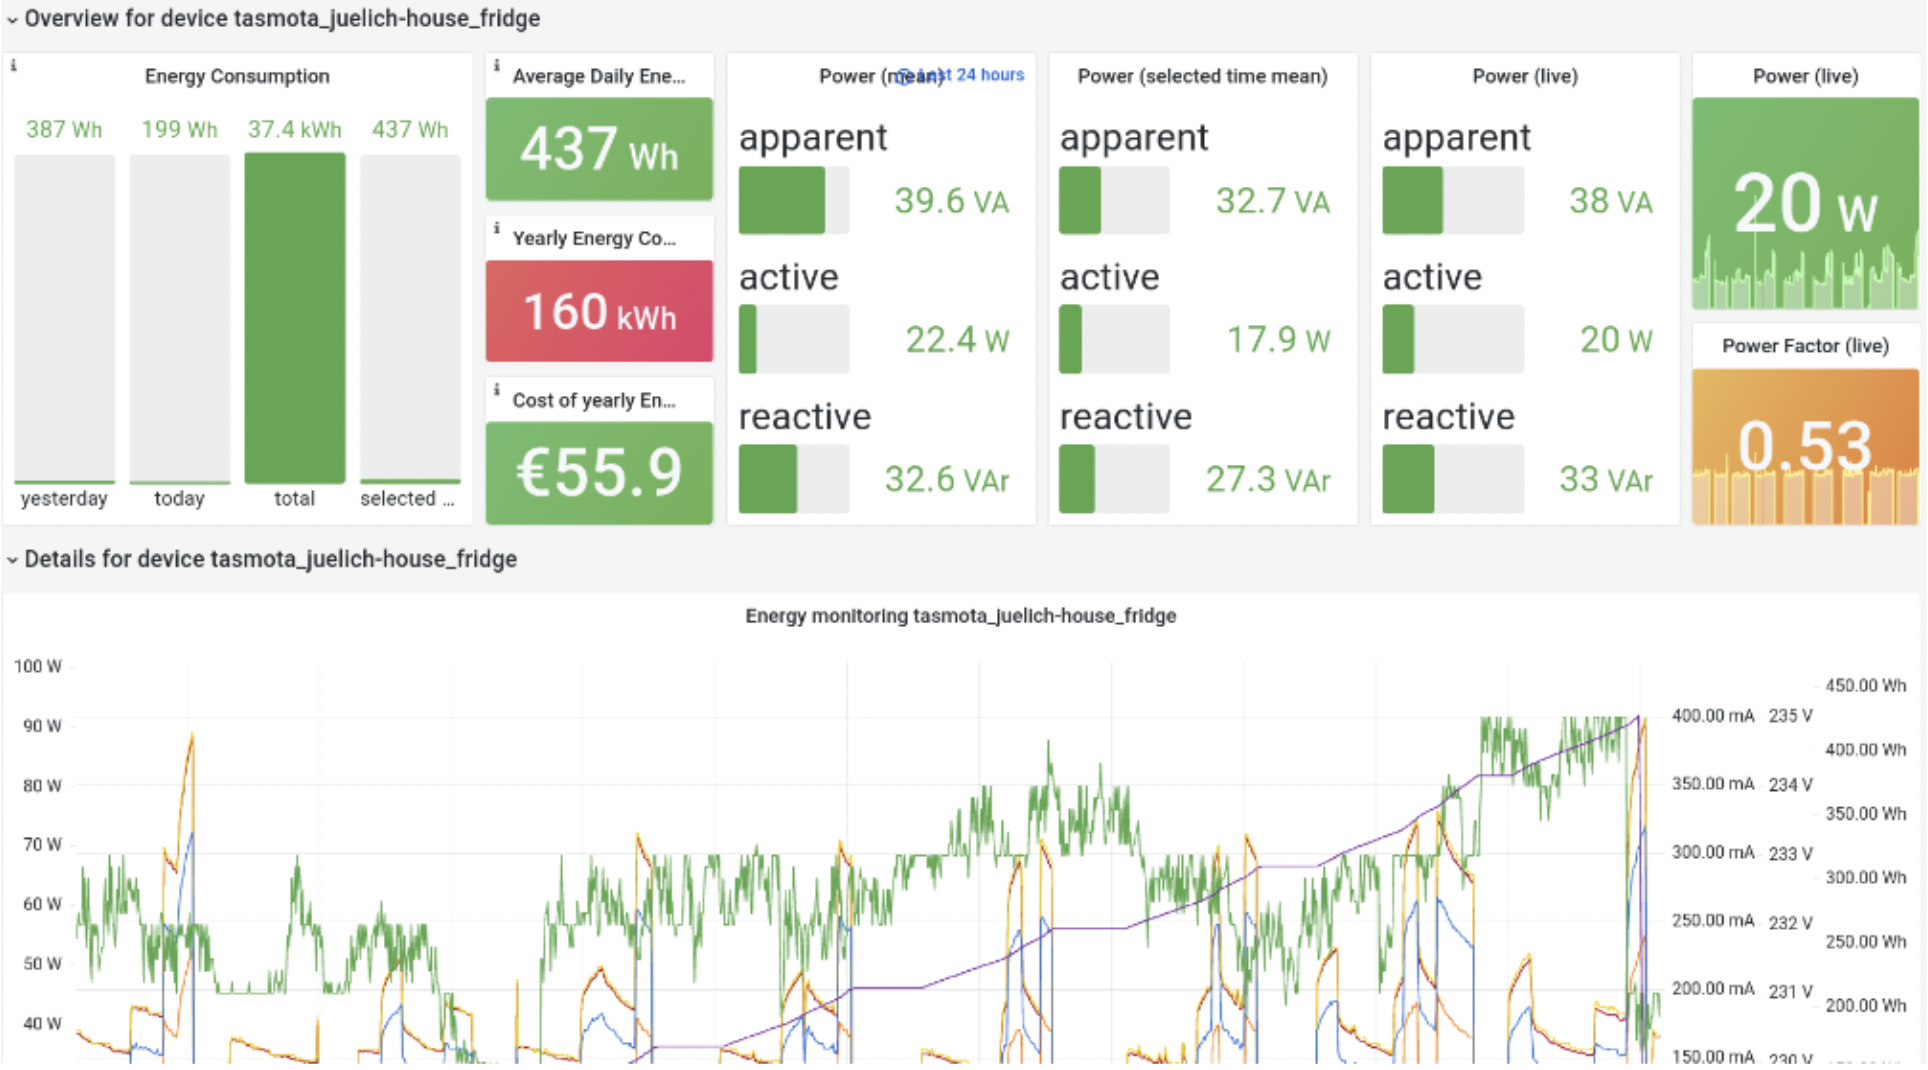Click the 40 W y-axis label
This screenshot has width=1928, height=1070.
42,1024
